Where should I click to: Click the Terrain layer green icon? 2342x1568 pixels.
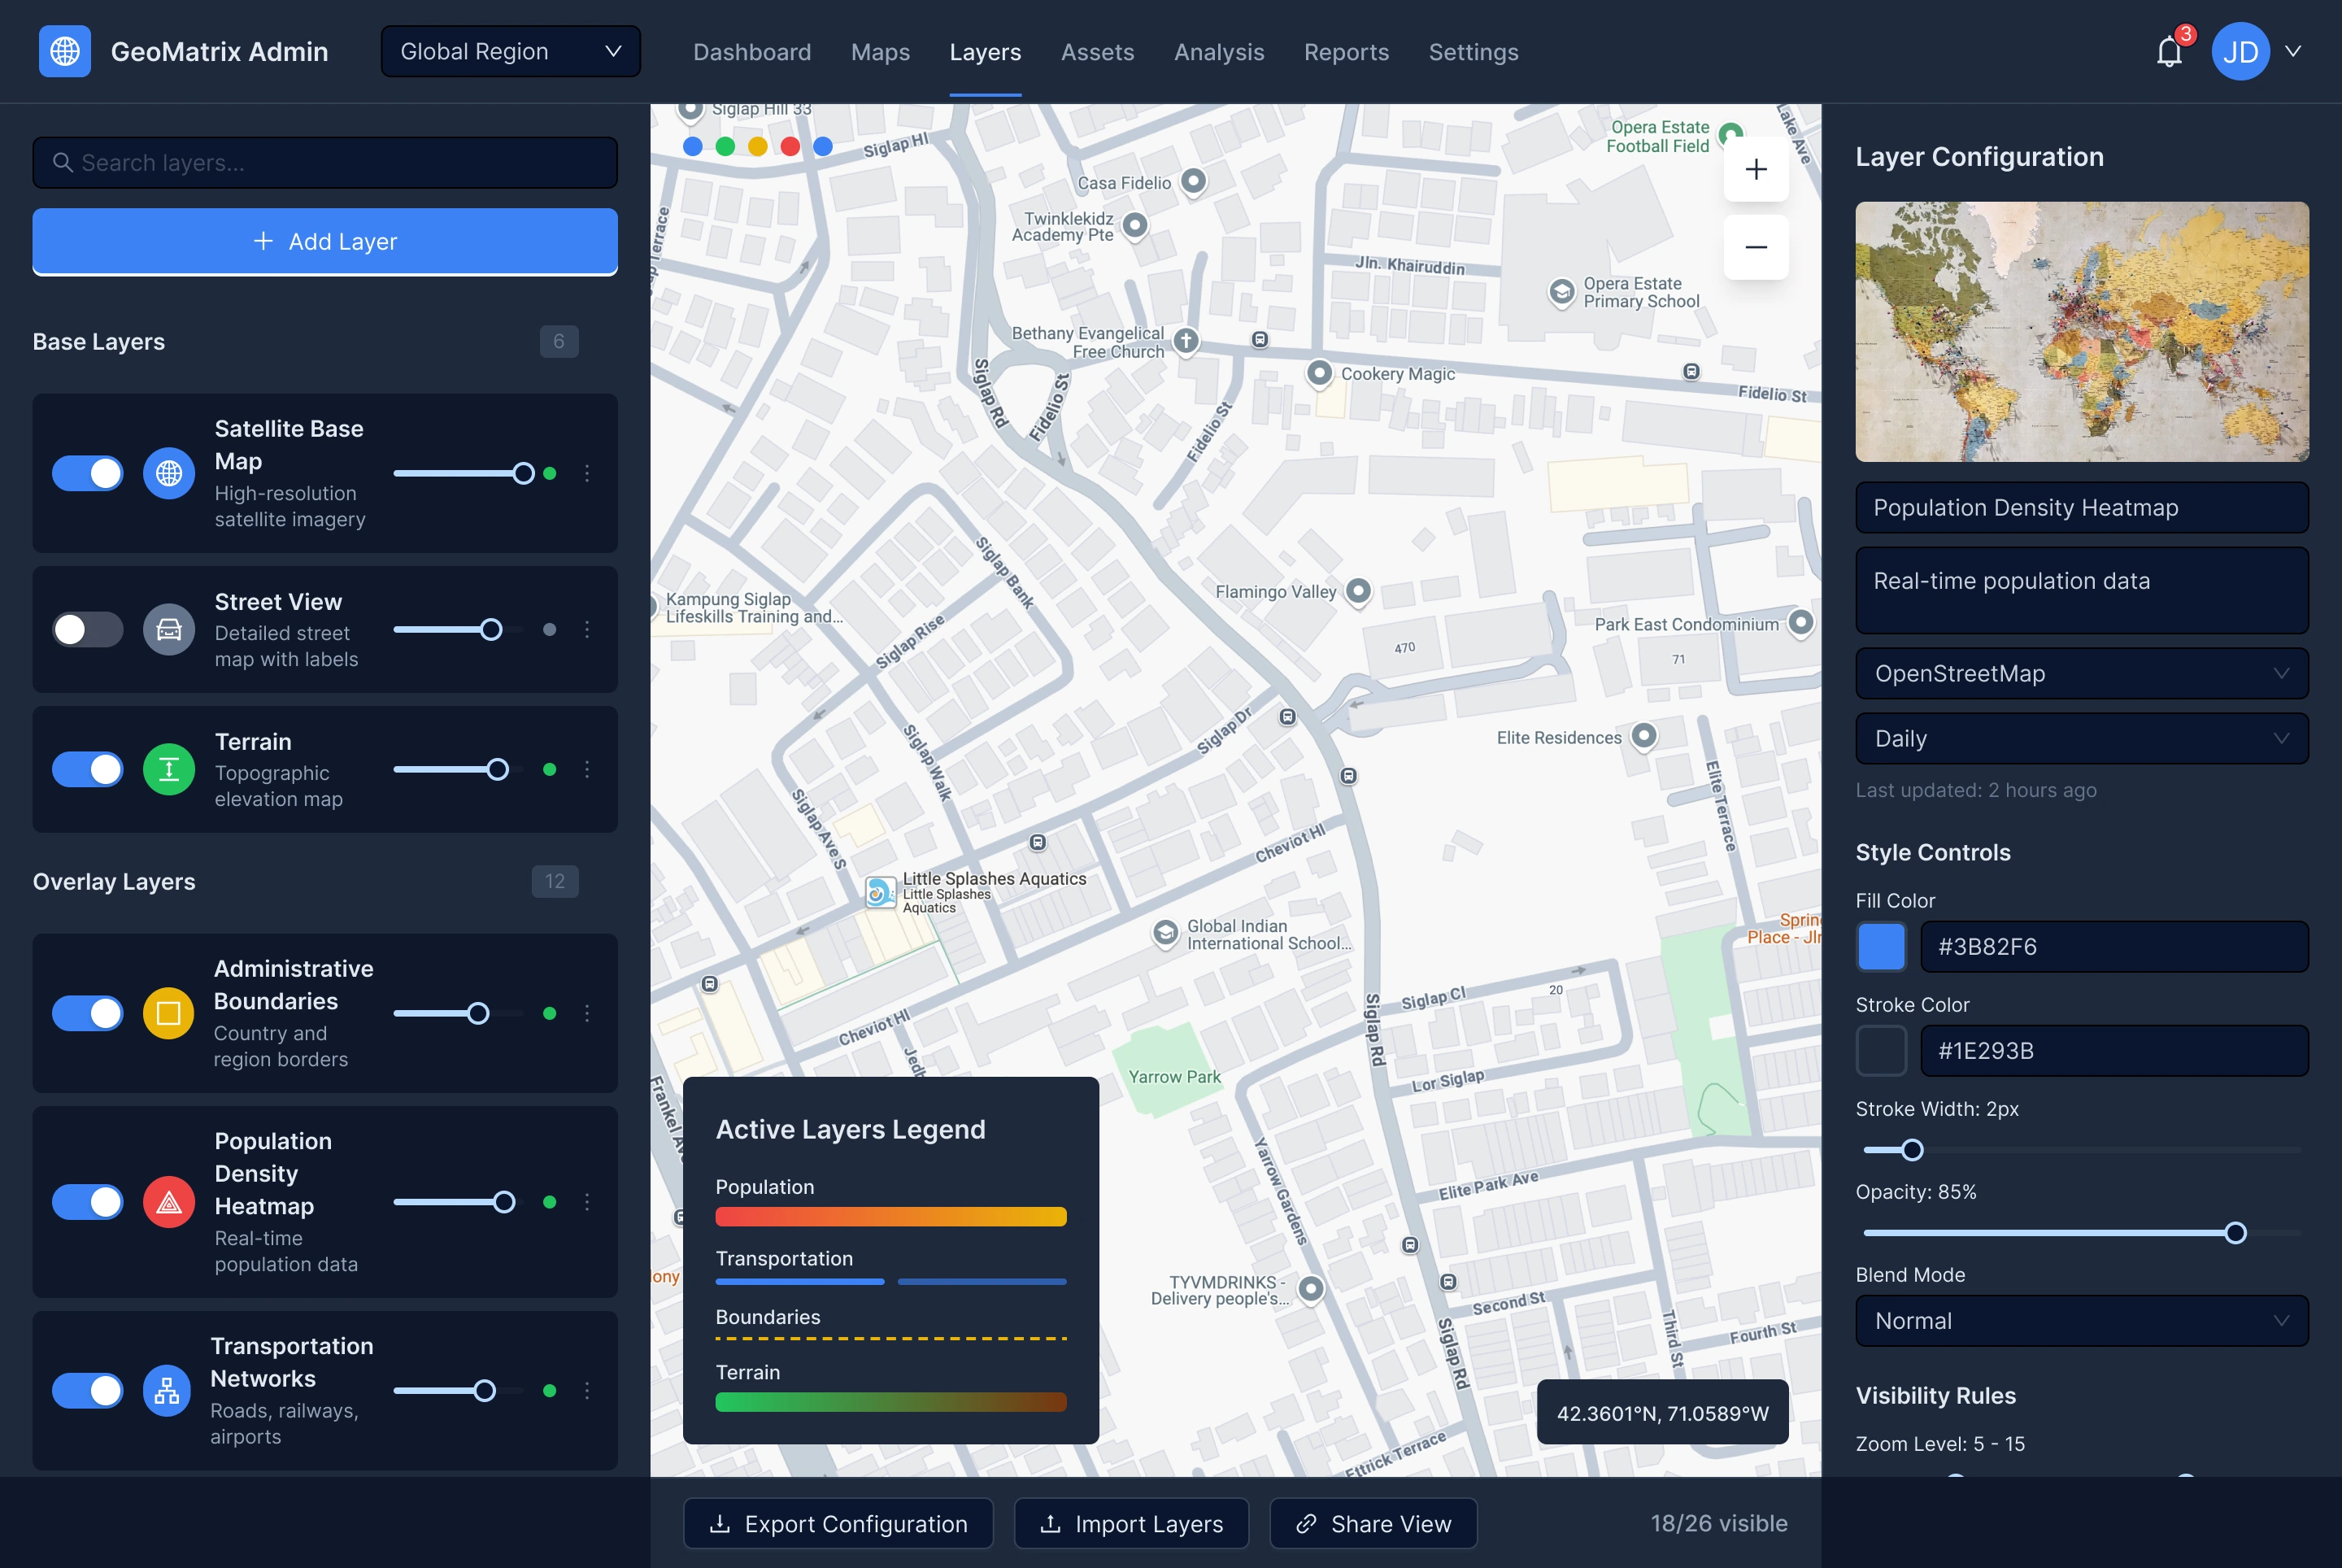click(169, 769)
